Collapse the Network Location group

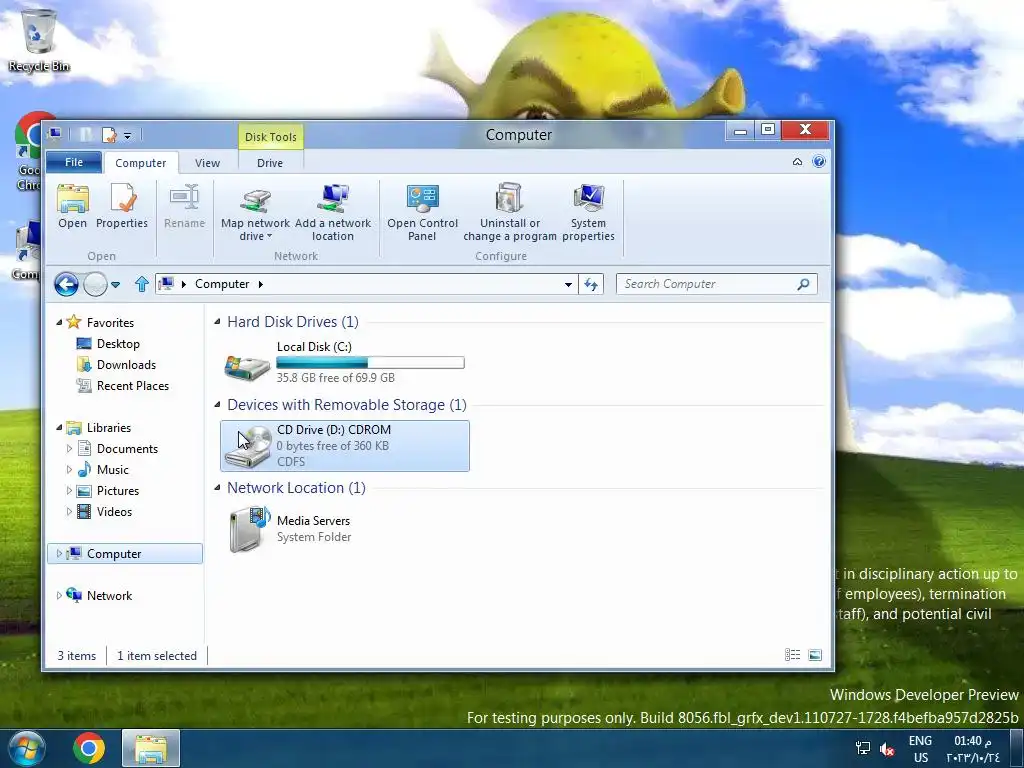[x=217, y=488]
